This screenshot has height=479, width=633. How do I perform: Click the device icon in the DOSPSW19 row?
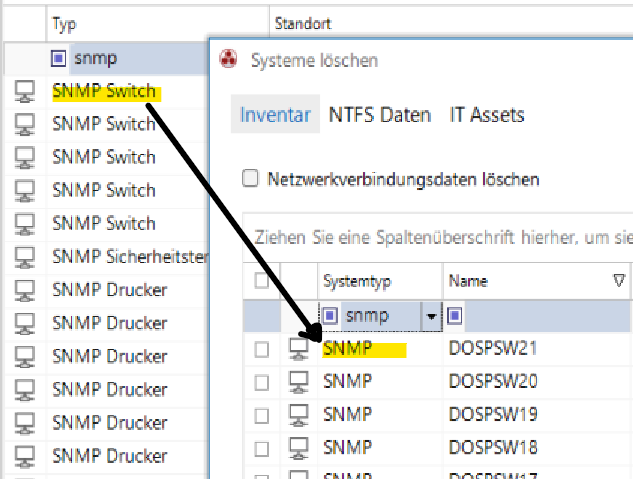pos(297,413)
